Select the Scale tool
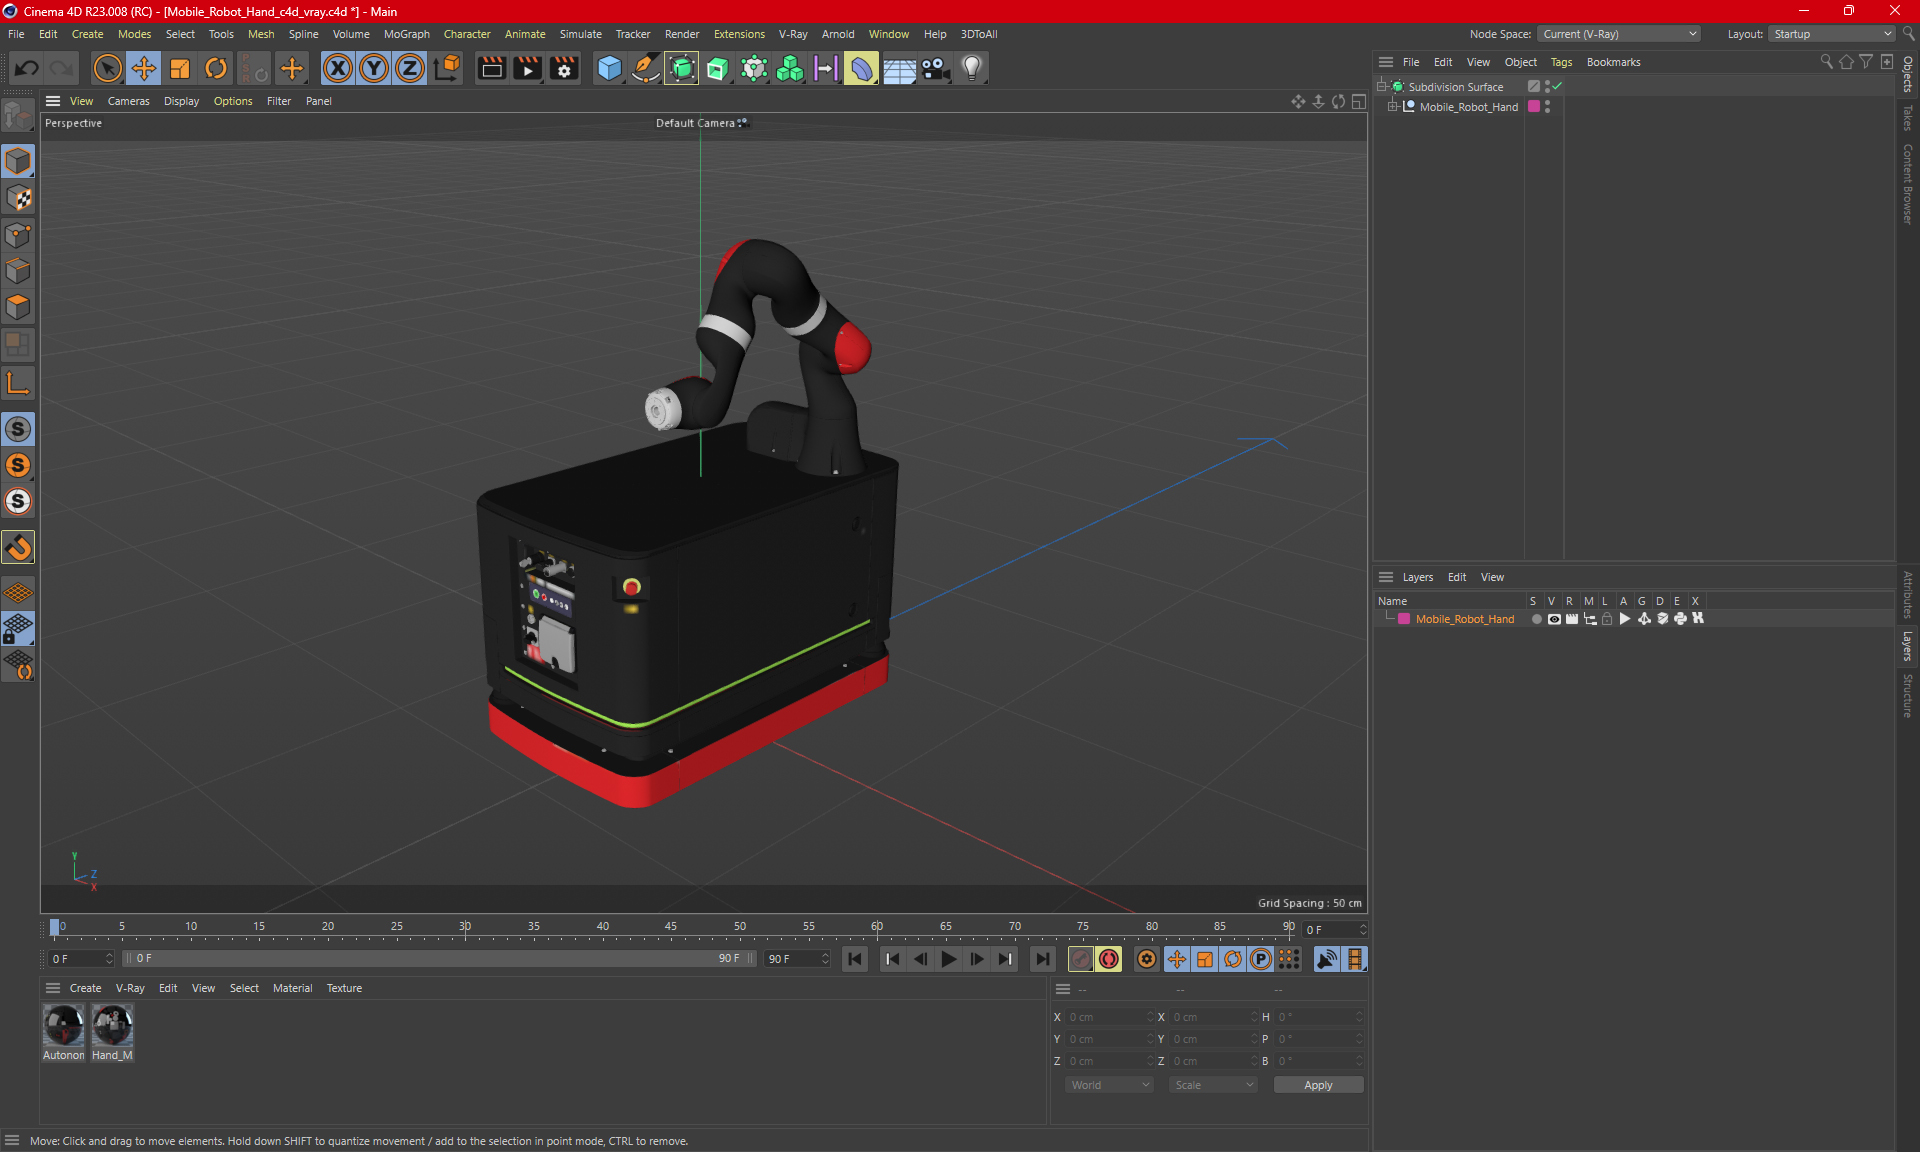This screenshot has height=1152, width=1920. 180,68
